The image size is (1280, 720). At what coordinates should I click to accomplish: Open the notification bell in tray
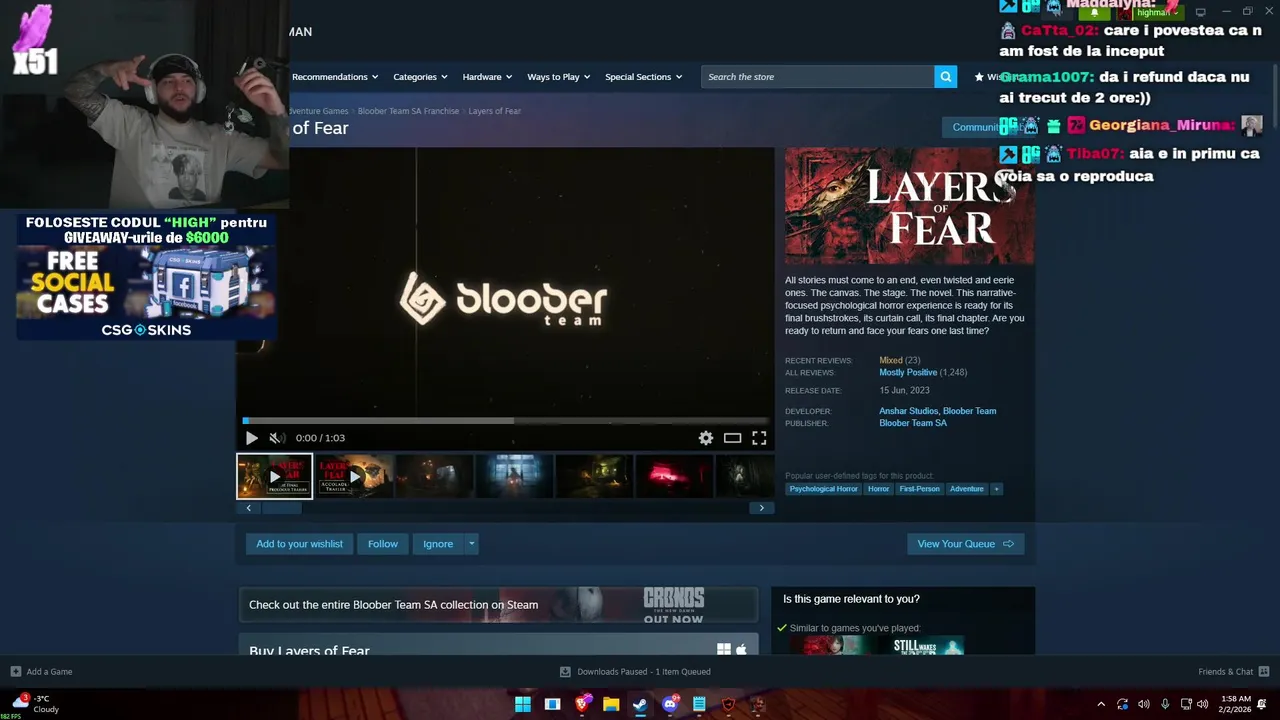coord(1262,704)
